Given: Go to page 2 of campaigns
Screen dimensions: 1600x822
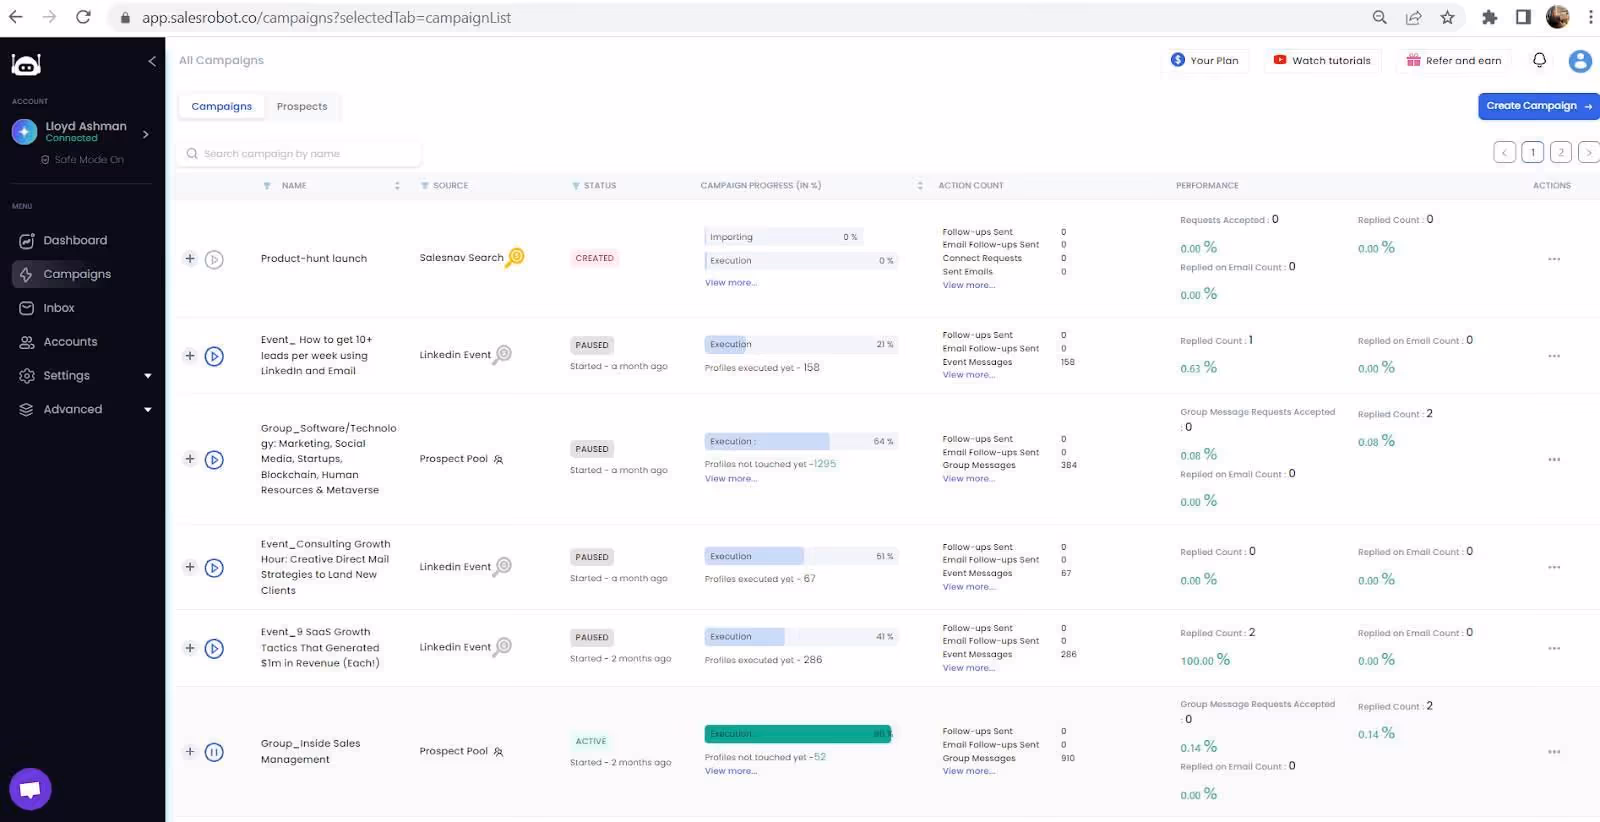Looking at the screenshot, I should 1561,152.
